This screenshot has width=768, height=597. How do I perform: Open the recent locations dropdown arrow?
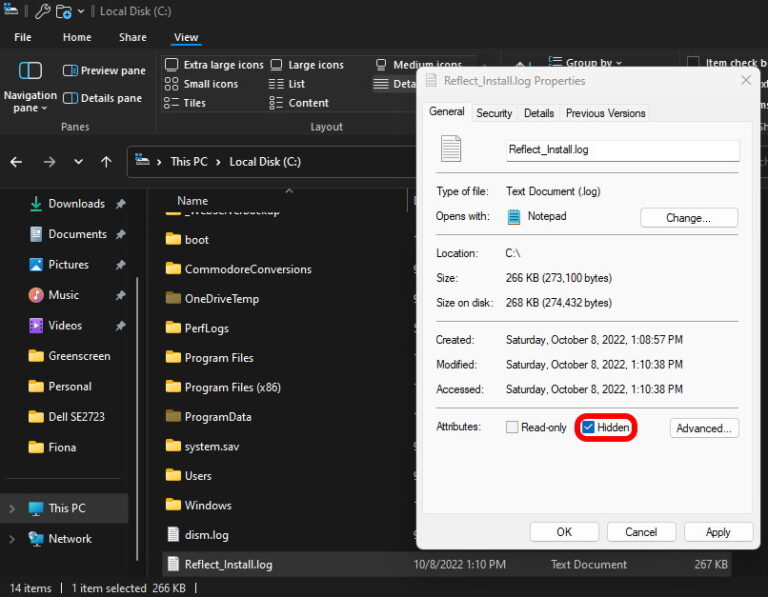(x=78, y=162)
